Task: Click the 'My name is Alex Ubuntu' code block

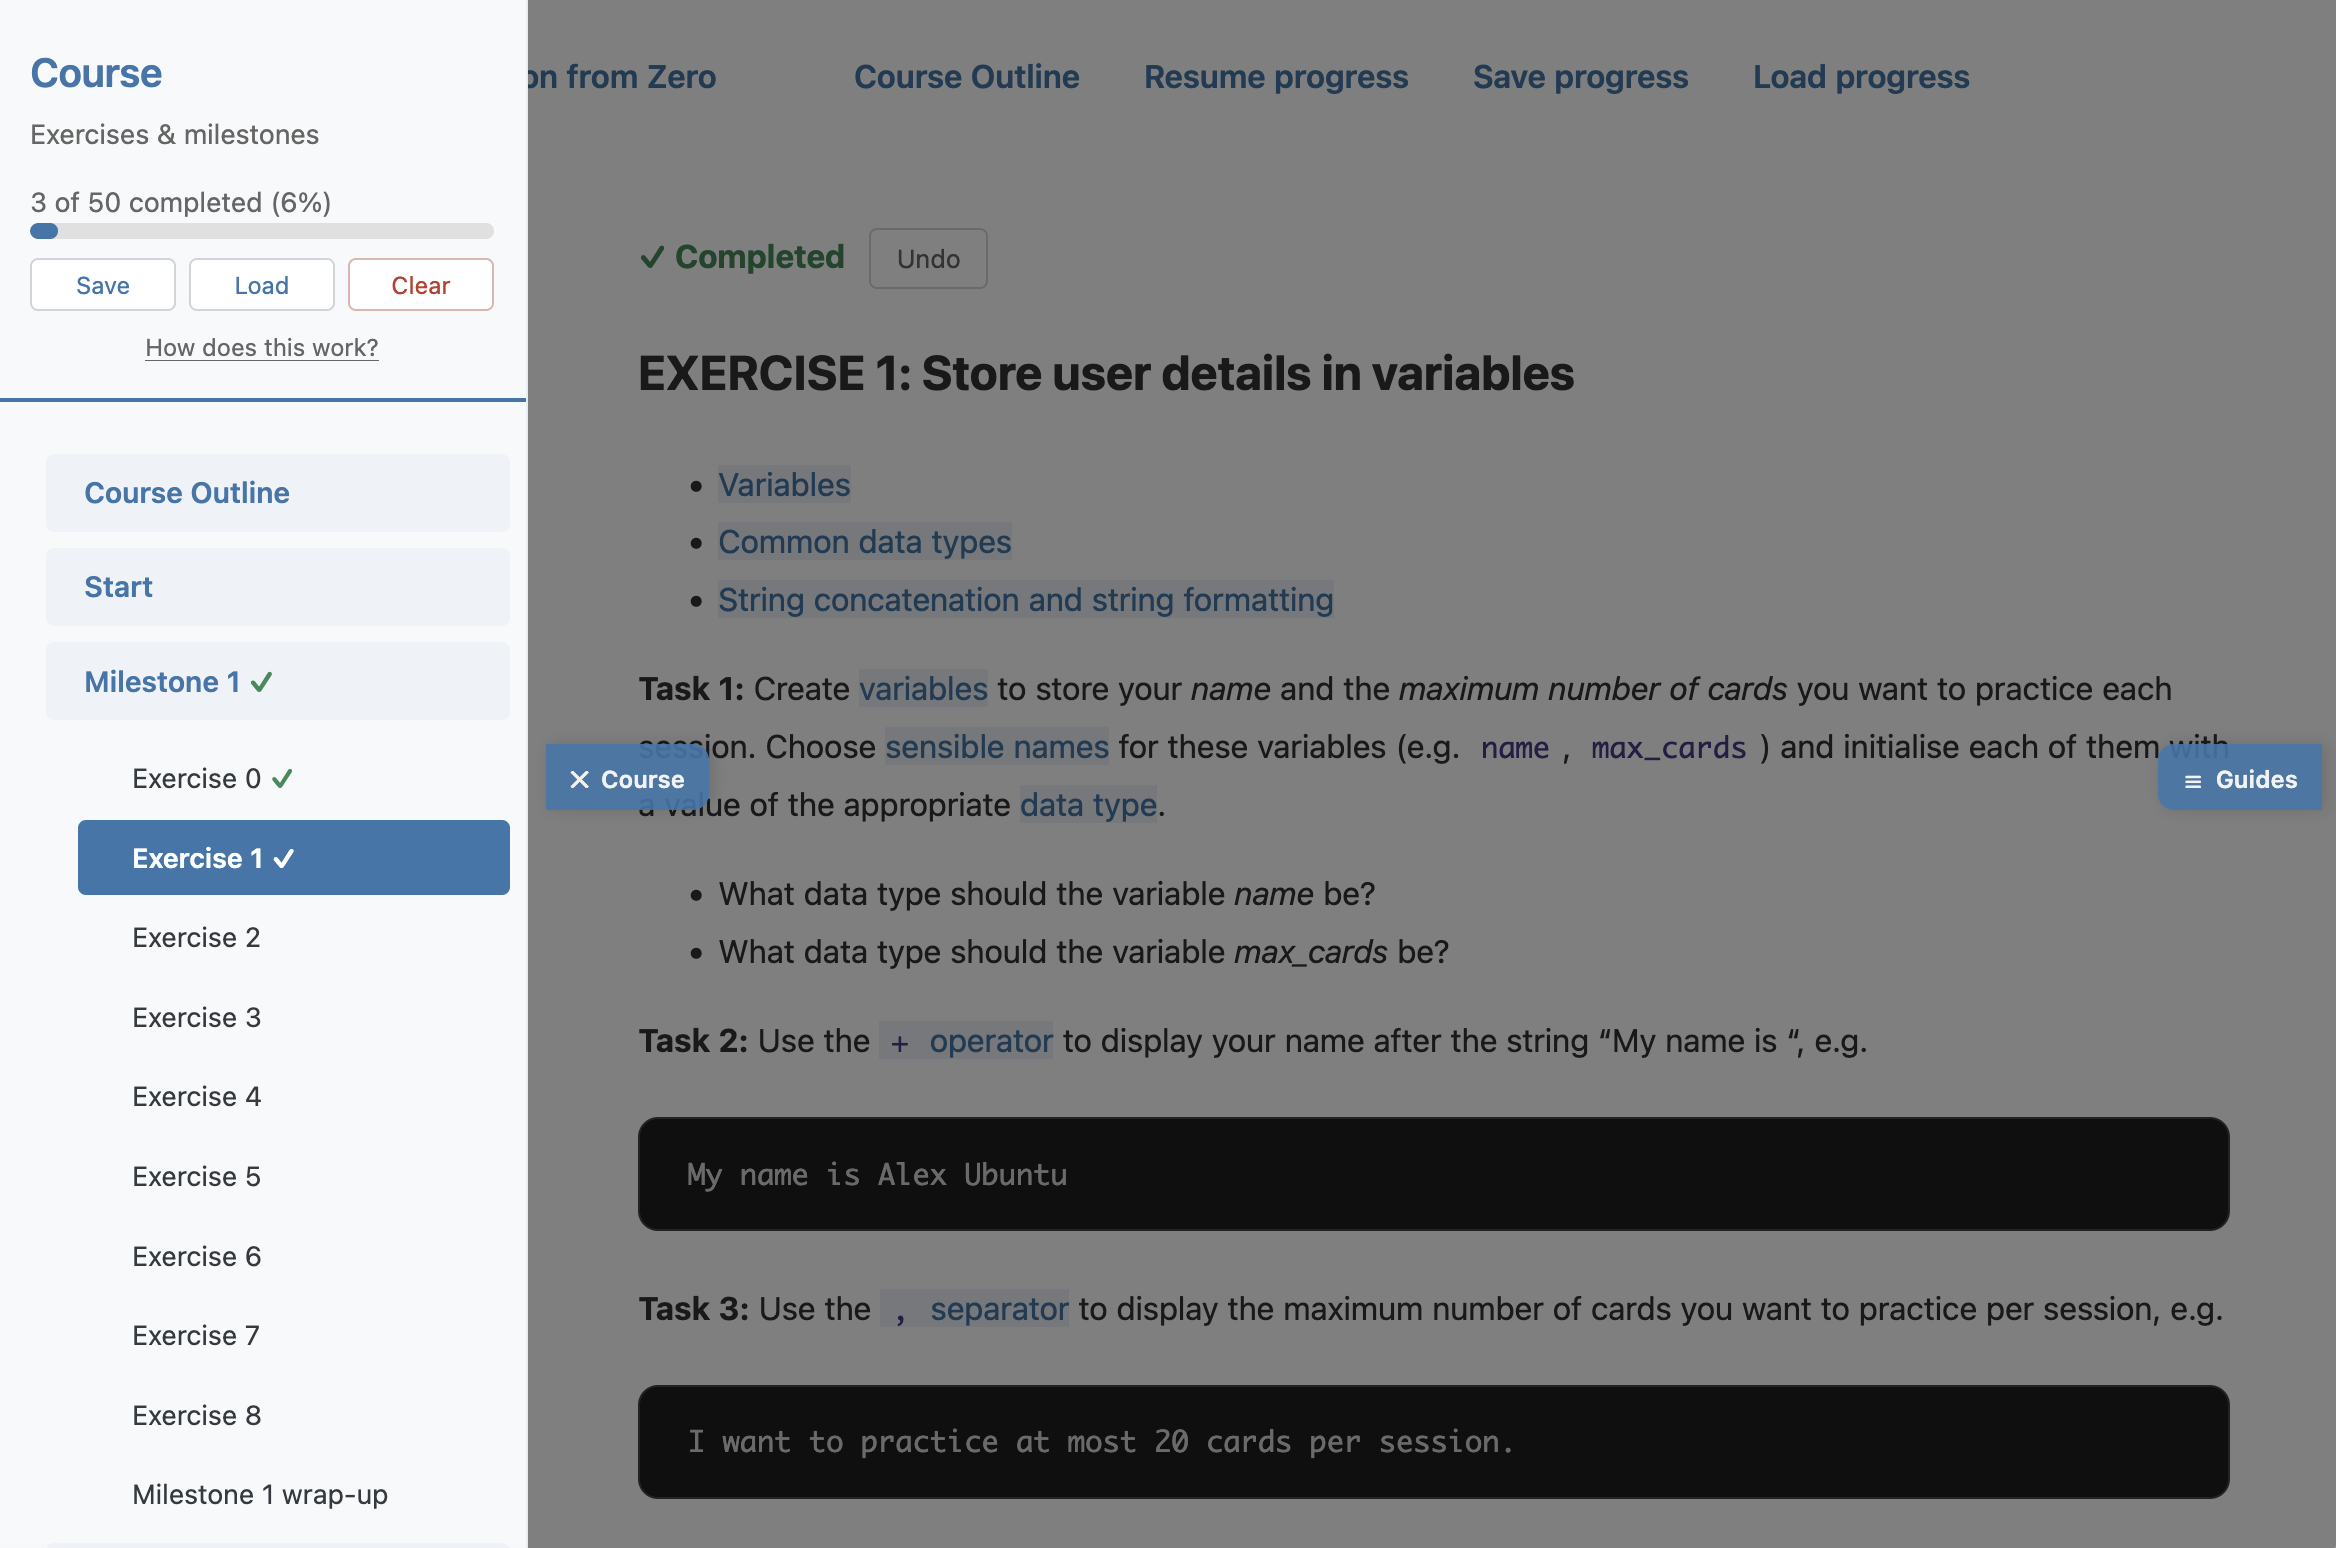Action: (1434, 1174)
